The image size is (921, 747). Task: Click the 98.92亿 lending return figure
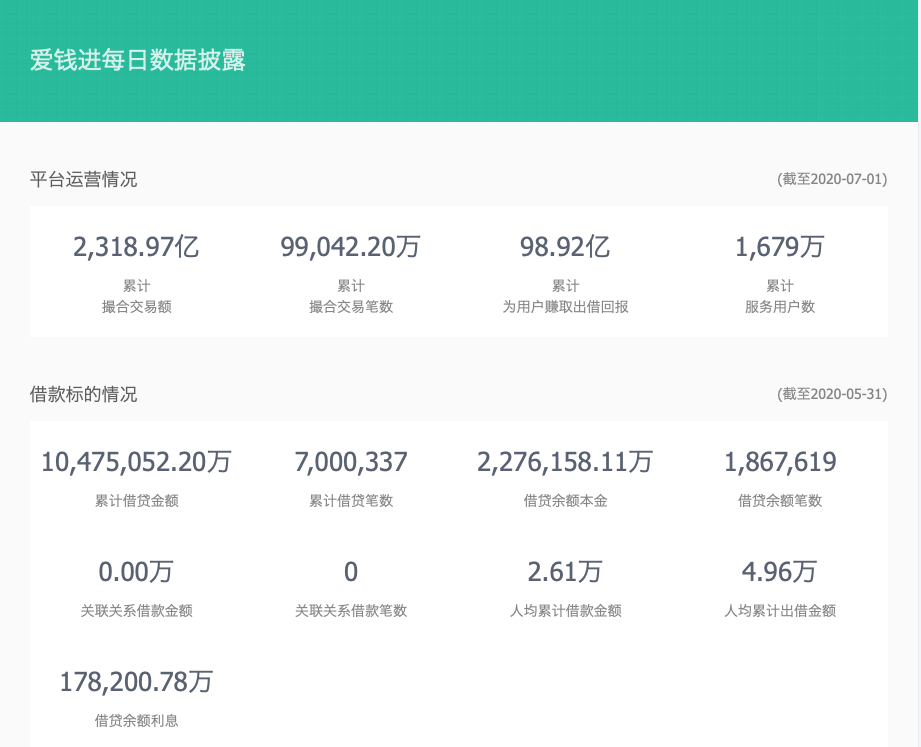565,246
